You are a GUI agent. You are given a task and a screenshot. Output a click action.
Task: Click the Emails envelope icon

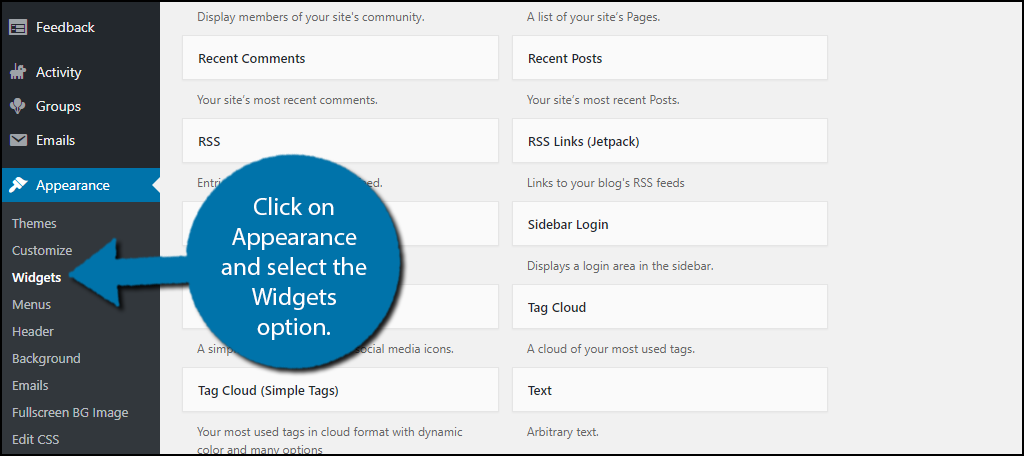coord(18,140)
